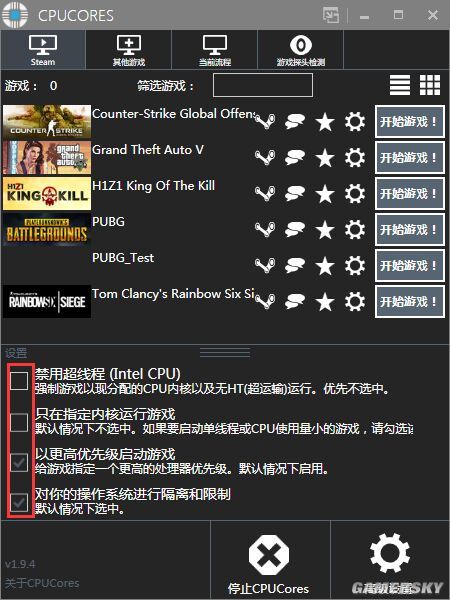Switch to list view layout icon
Image resolution: width=450 pixels, height=600 pixels.
399,85
